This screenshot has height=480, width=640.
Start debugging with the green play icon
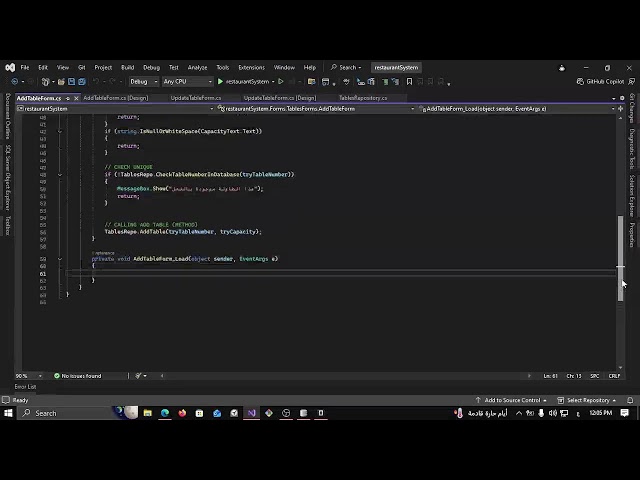click(x=220, y=82)
